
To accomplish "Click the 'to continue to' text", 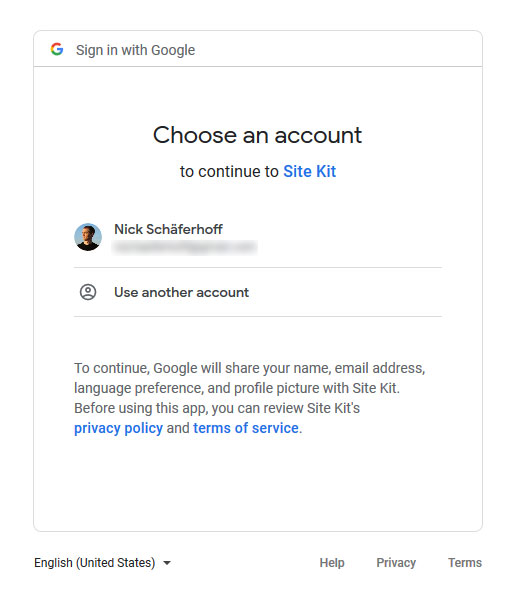I will (x=229, y=172).
